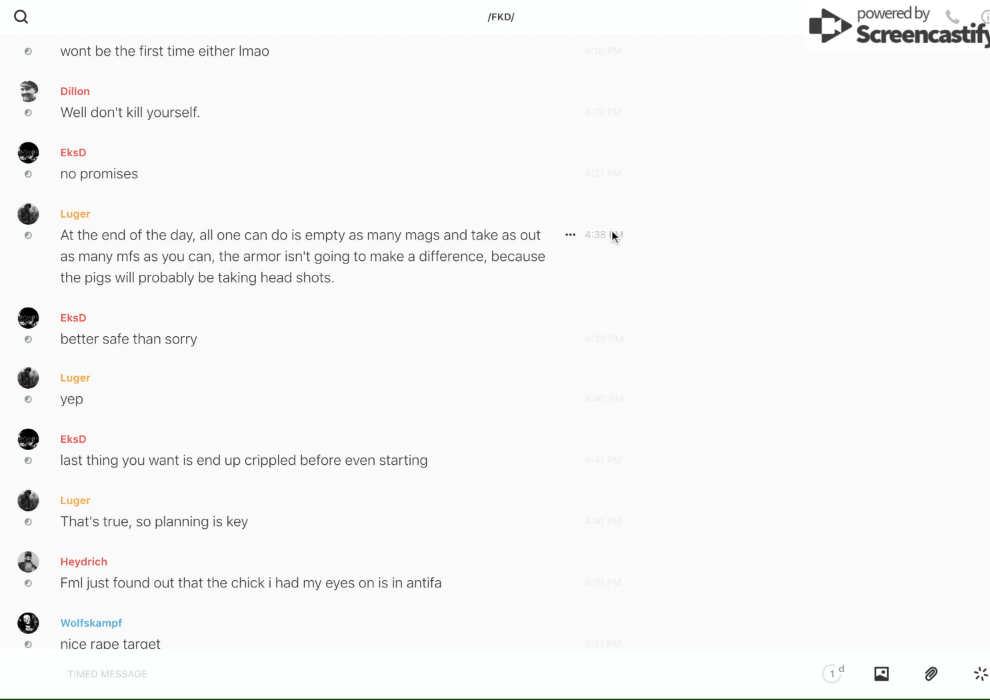Image resolution: width=990 pixels, height=700 pixels.
Task: Click the add picture icon
Action: [881, 674]
